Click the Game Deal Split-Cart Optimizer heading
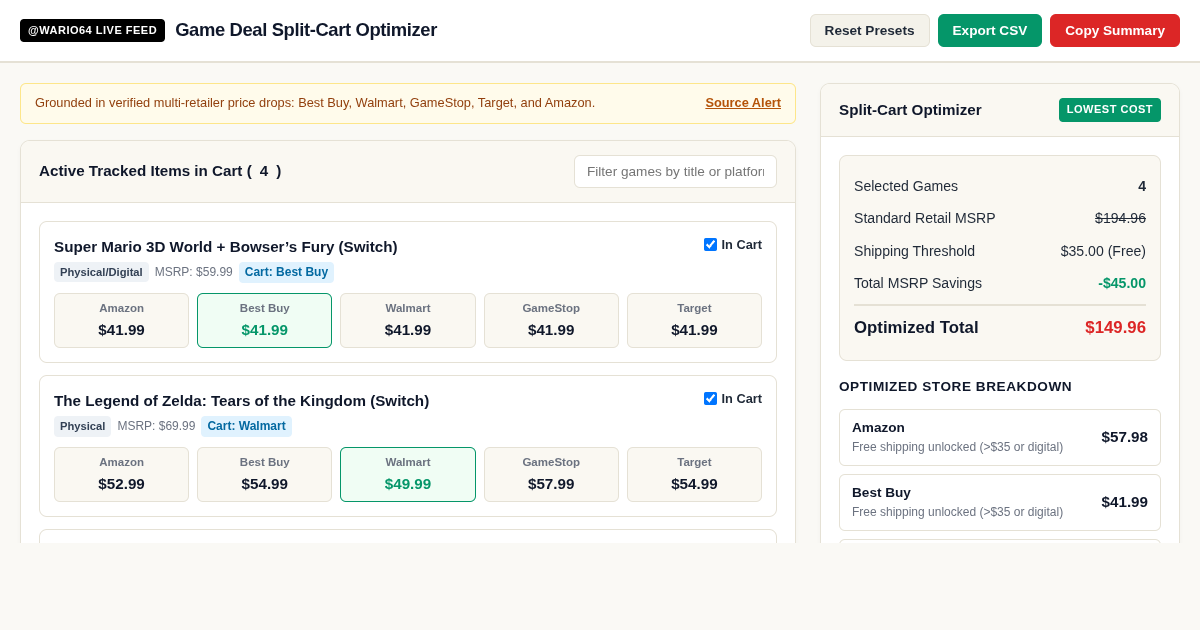Image resolution: width=1200 pixels, height=630 pixels. 306,30
